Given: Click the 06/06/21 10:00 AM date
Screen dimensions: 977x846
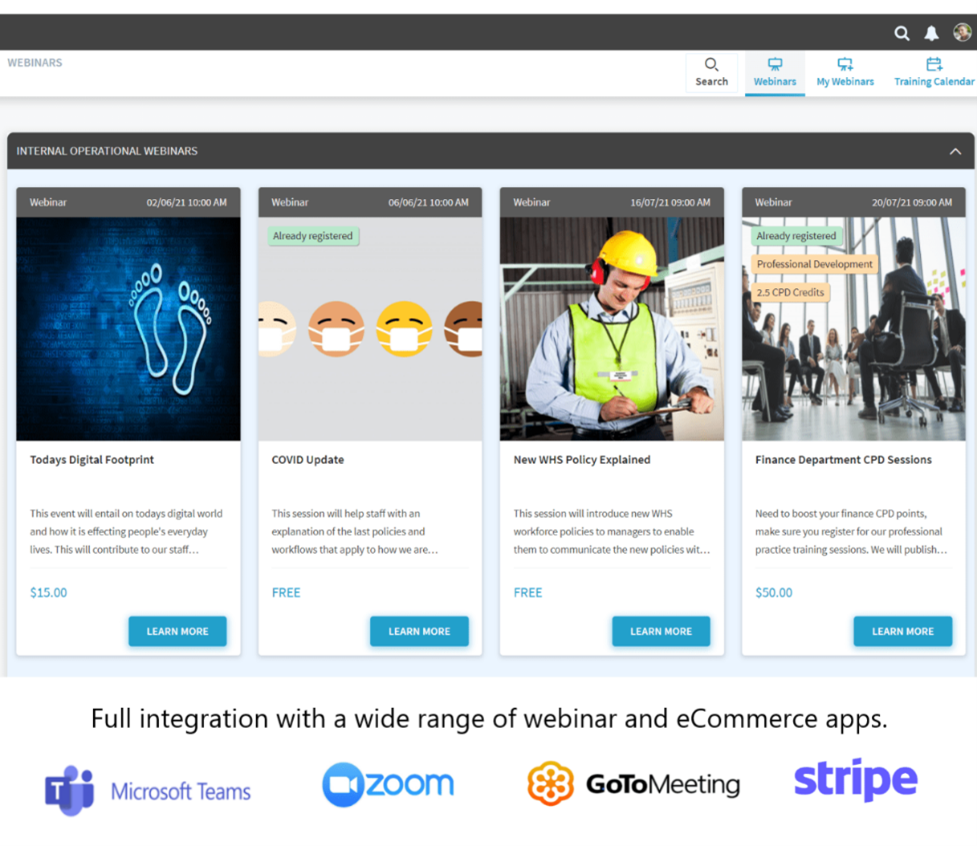Looking at the screenshot, I should point(428,202).
